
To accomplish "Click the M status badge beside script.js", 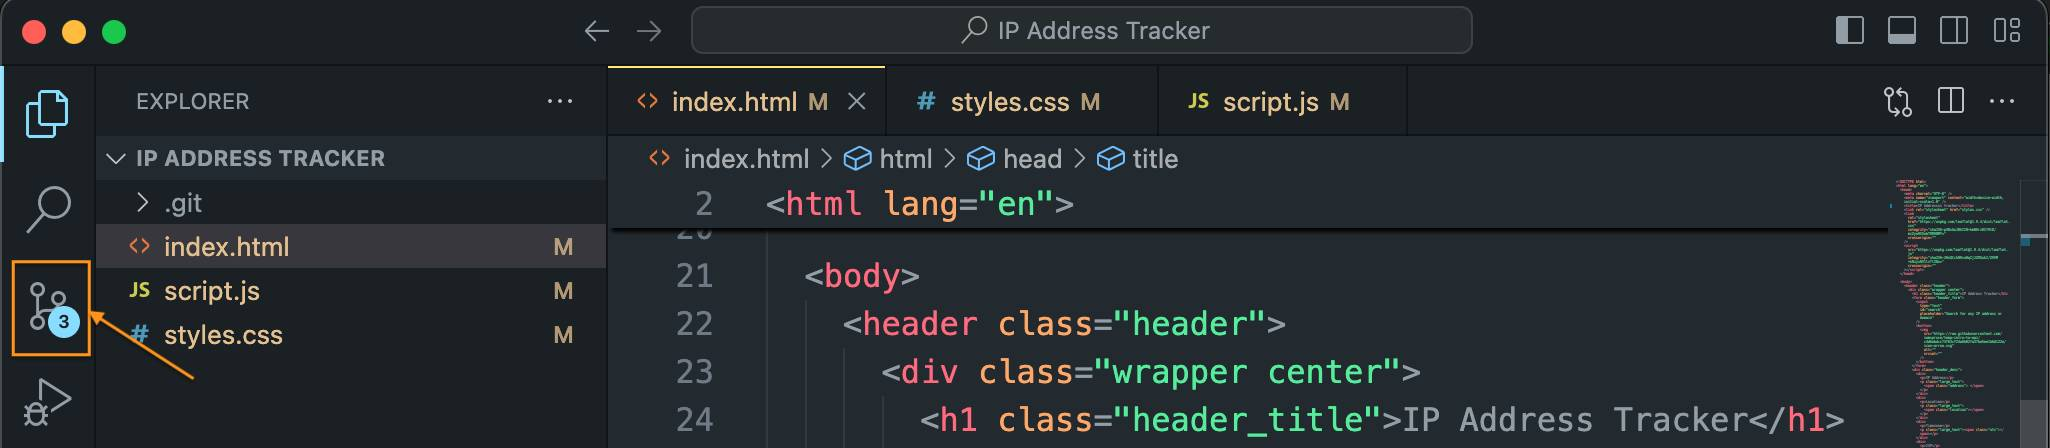I will (x=563, y=291).
